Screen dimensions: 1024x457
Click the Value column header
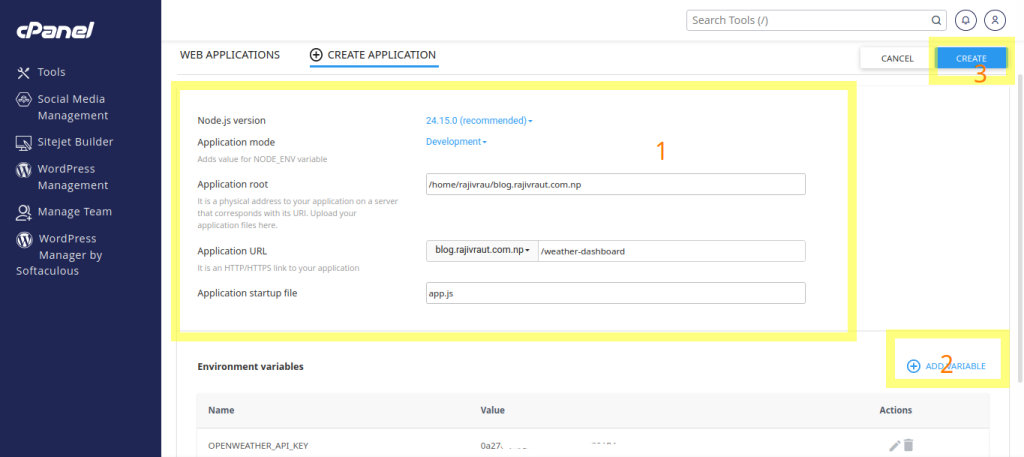pos(492,410)
